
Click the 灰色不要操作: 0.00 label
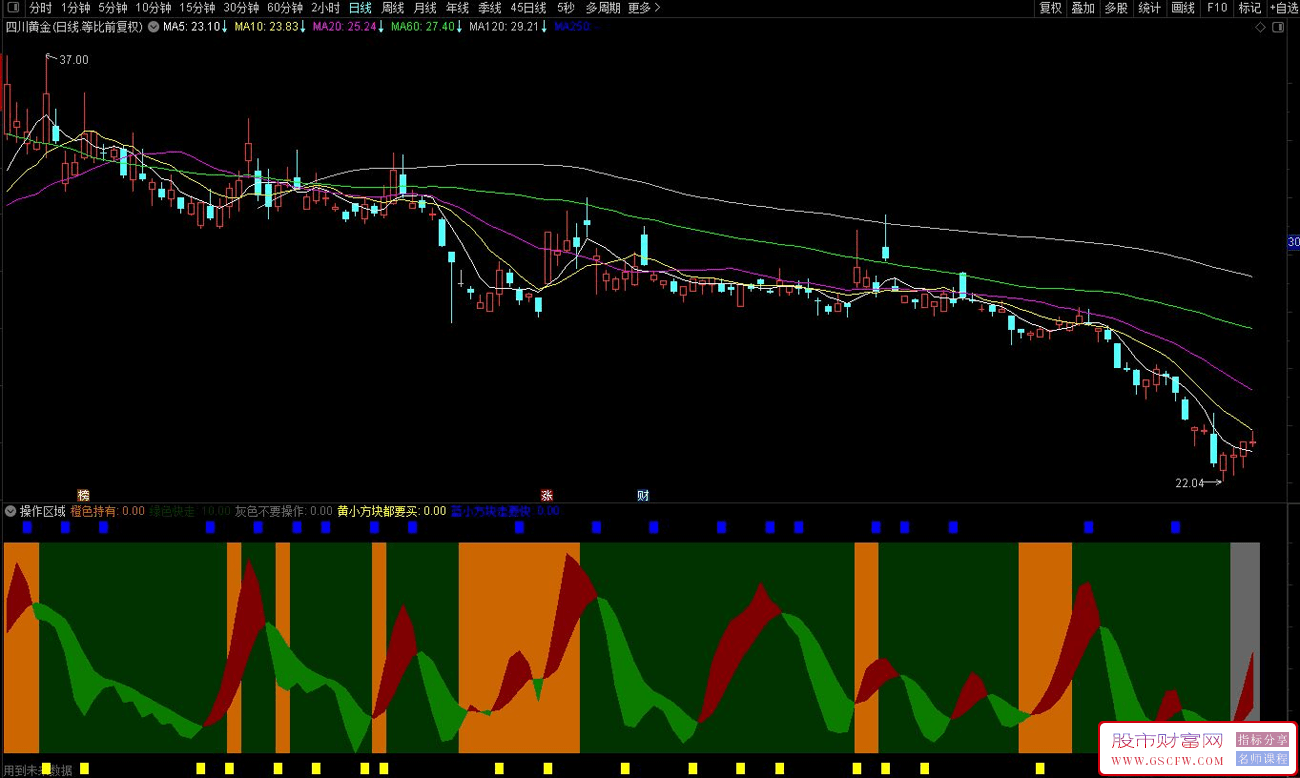(x=283, y=511)
